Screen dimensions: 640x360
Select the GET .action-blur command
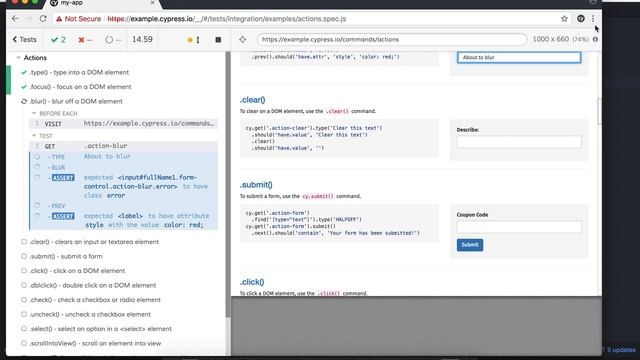tap(123, 146)
